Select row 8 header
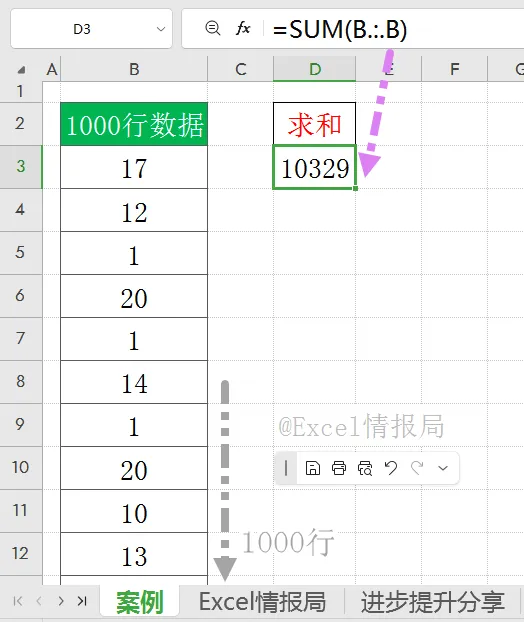 21,382
